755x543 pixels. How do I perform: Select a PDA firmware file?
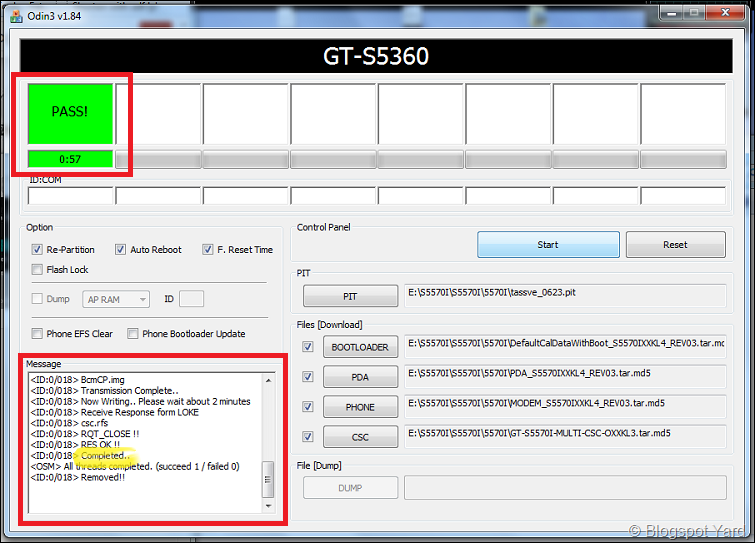point(361,377)
